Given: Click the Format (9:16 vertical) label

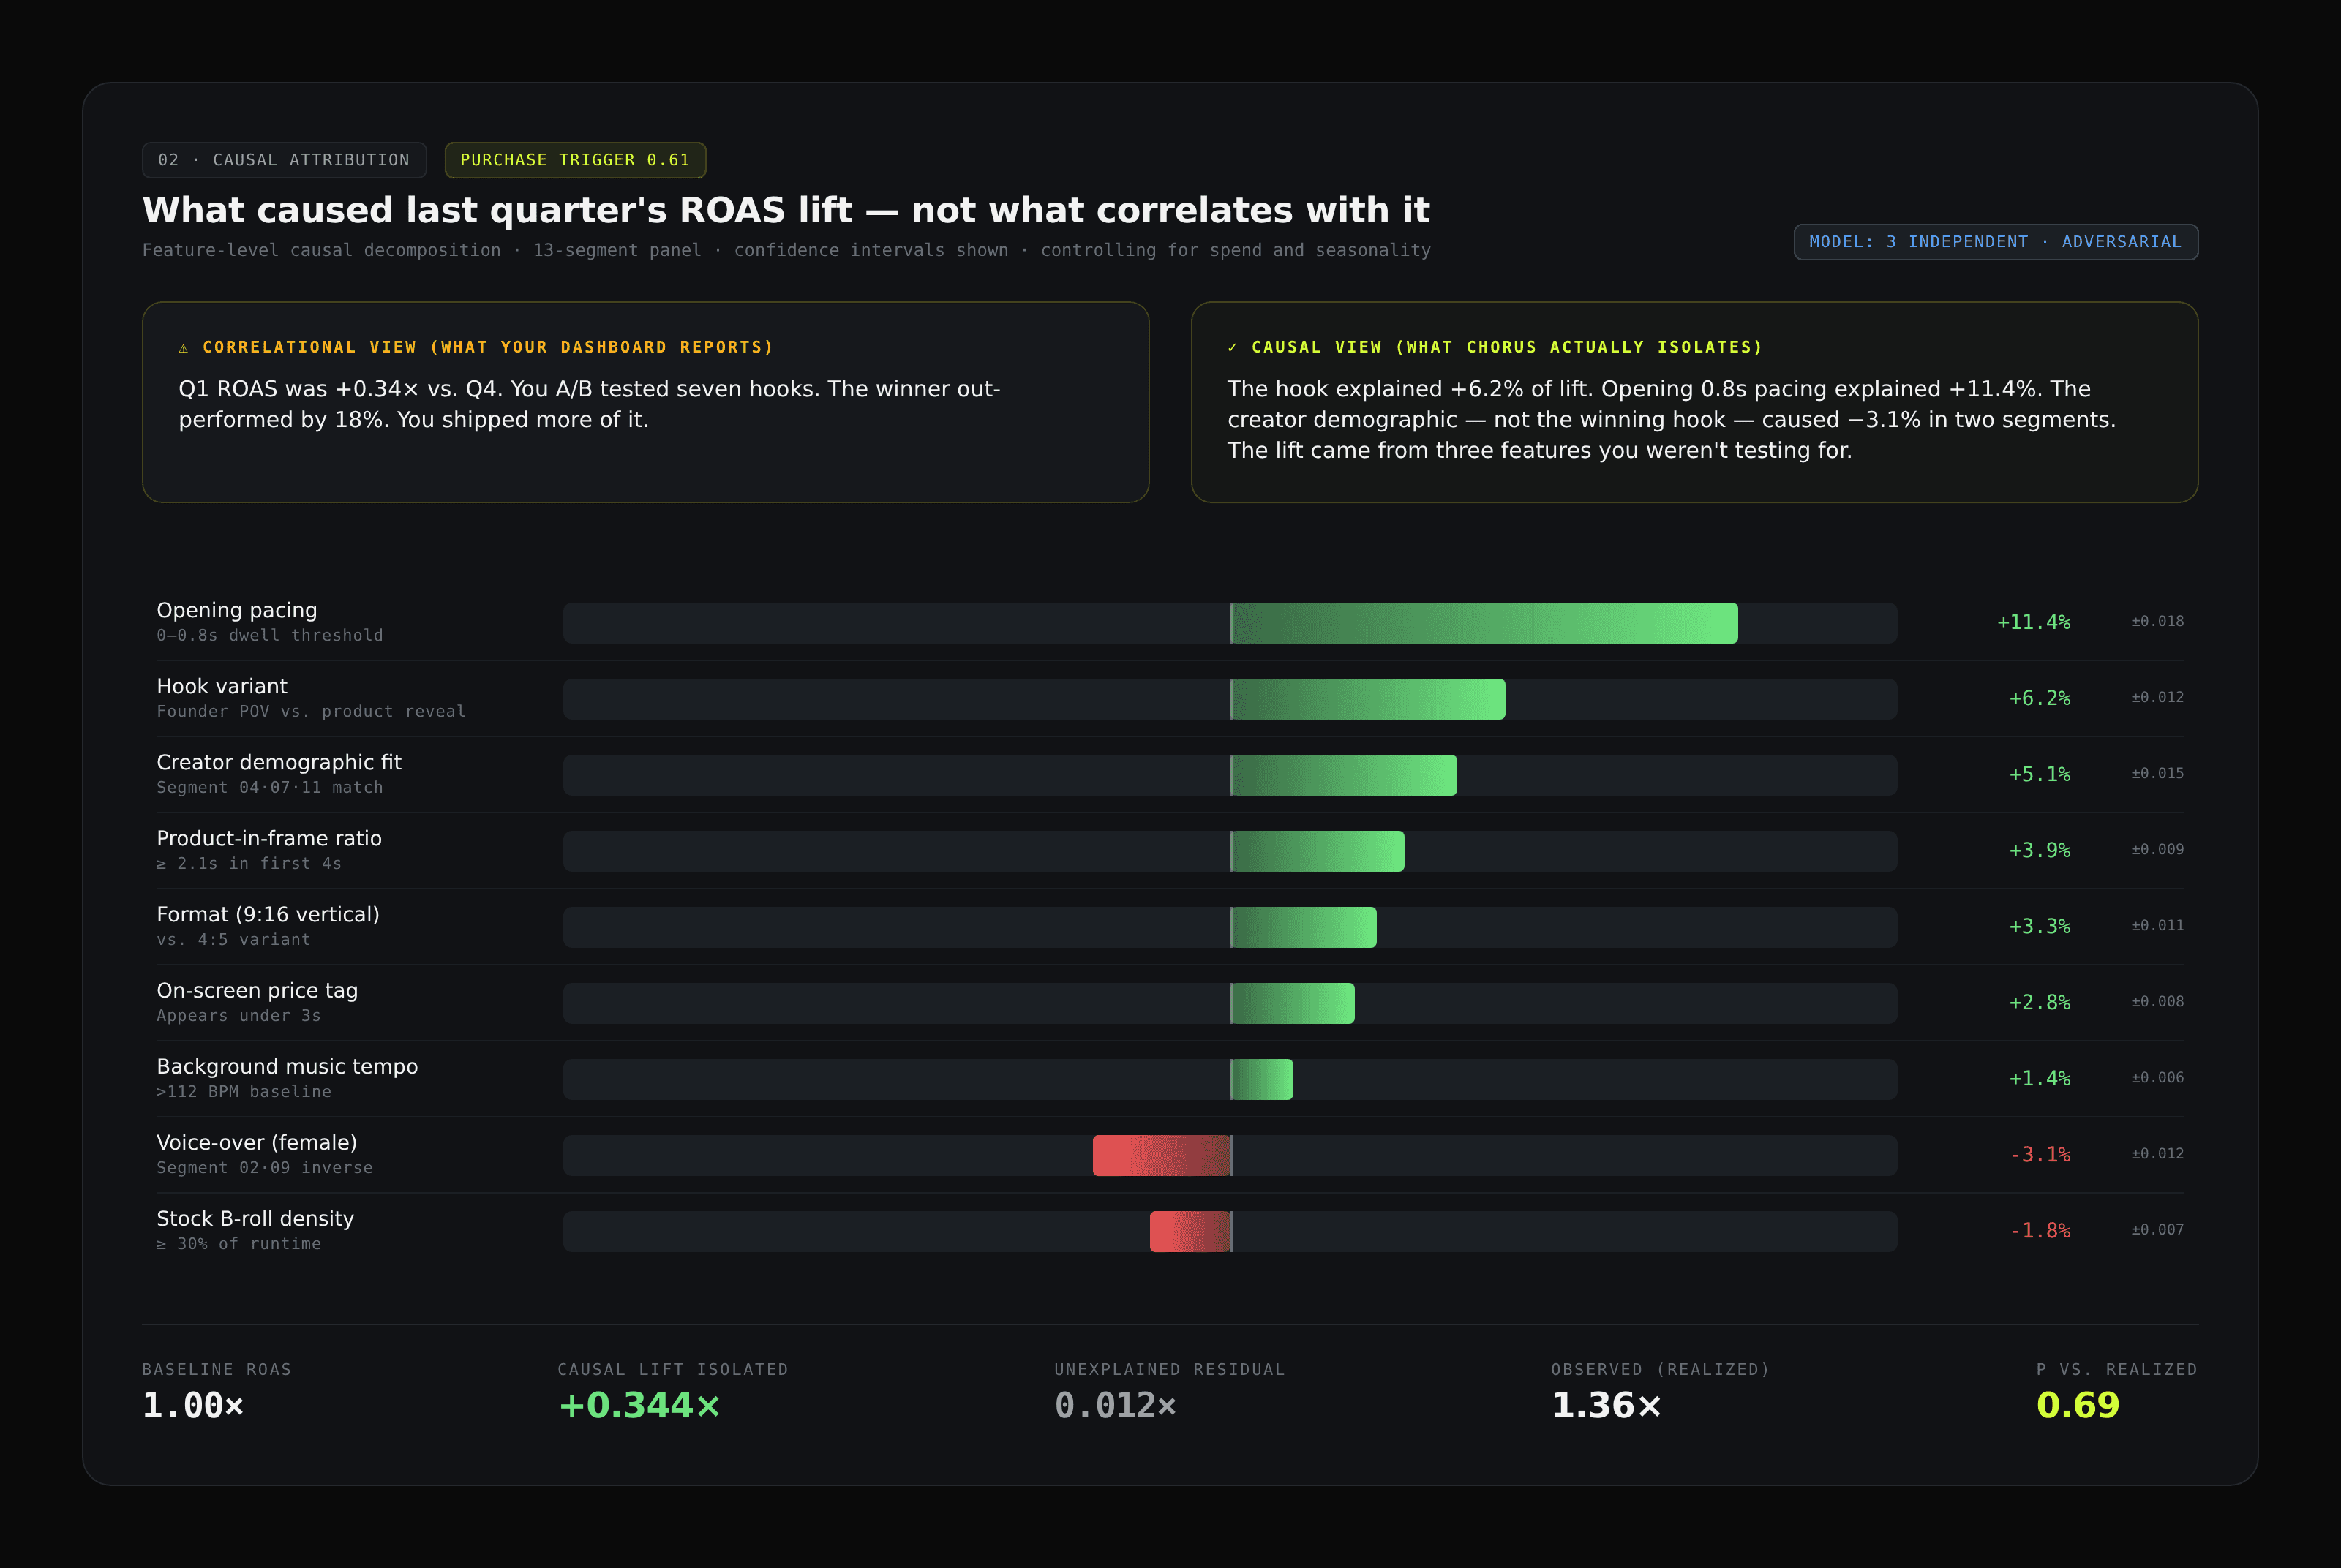Looking at the screenshot, I should point(268,915).
